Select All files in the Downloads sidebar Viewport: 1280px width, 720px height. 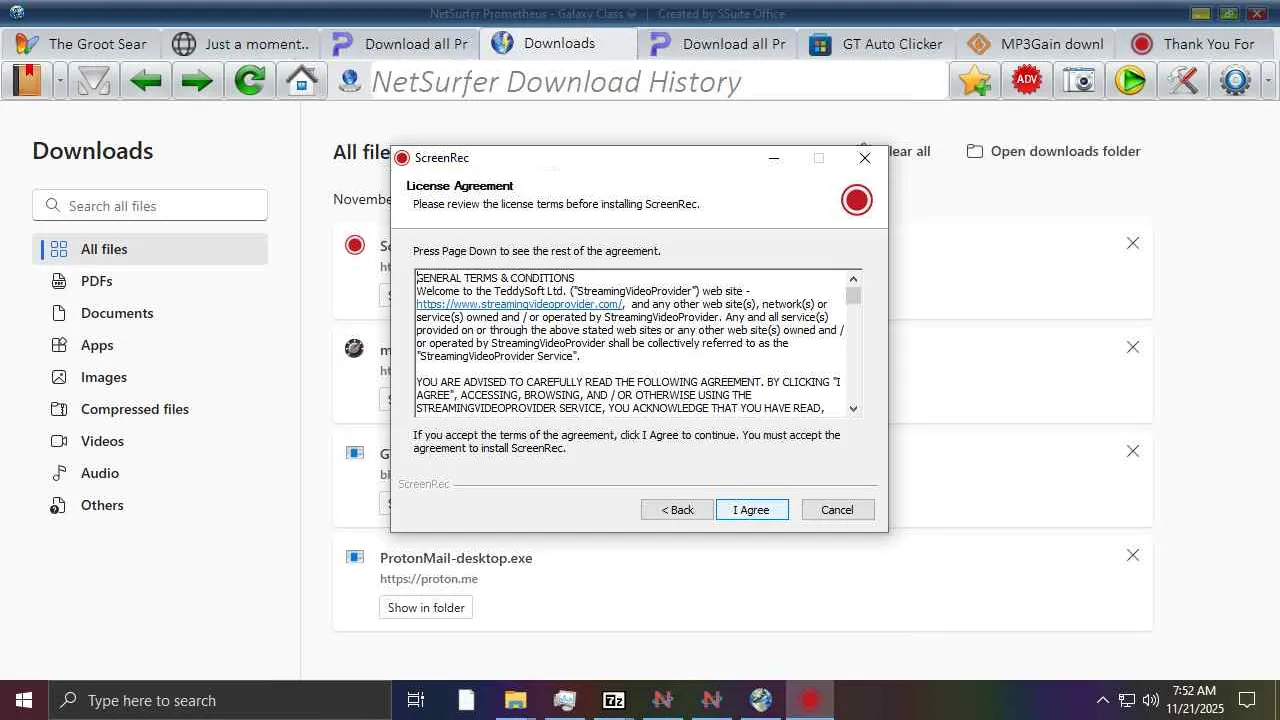click(150, 249)
